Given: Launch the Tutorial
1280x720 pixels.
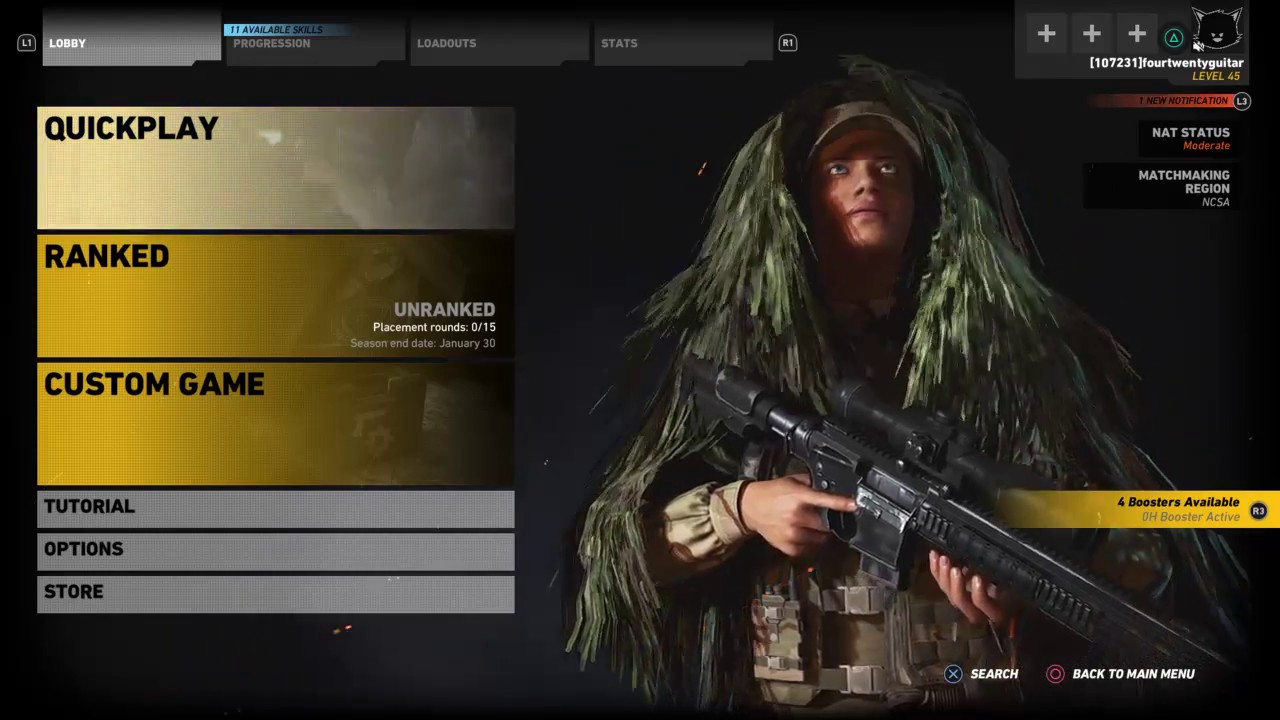Looking at the screenshot, I should pos(276,507).
